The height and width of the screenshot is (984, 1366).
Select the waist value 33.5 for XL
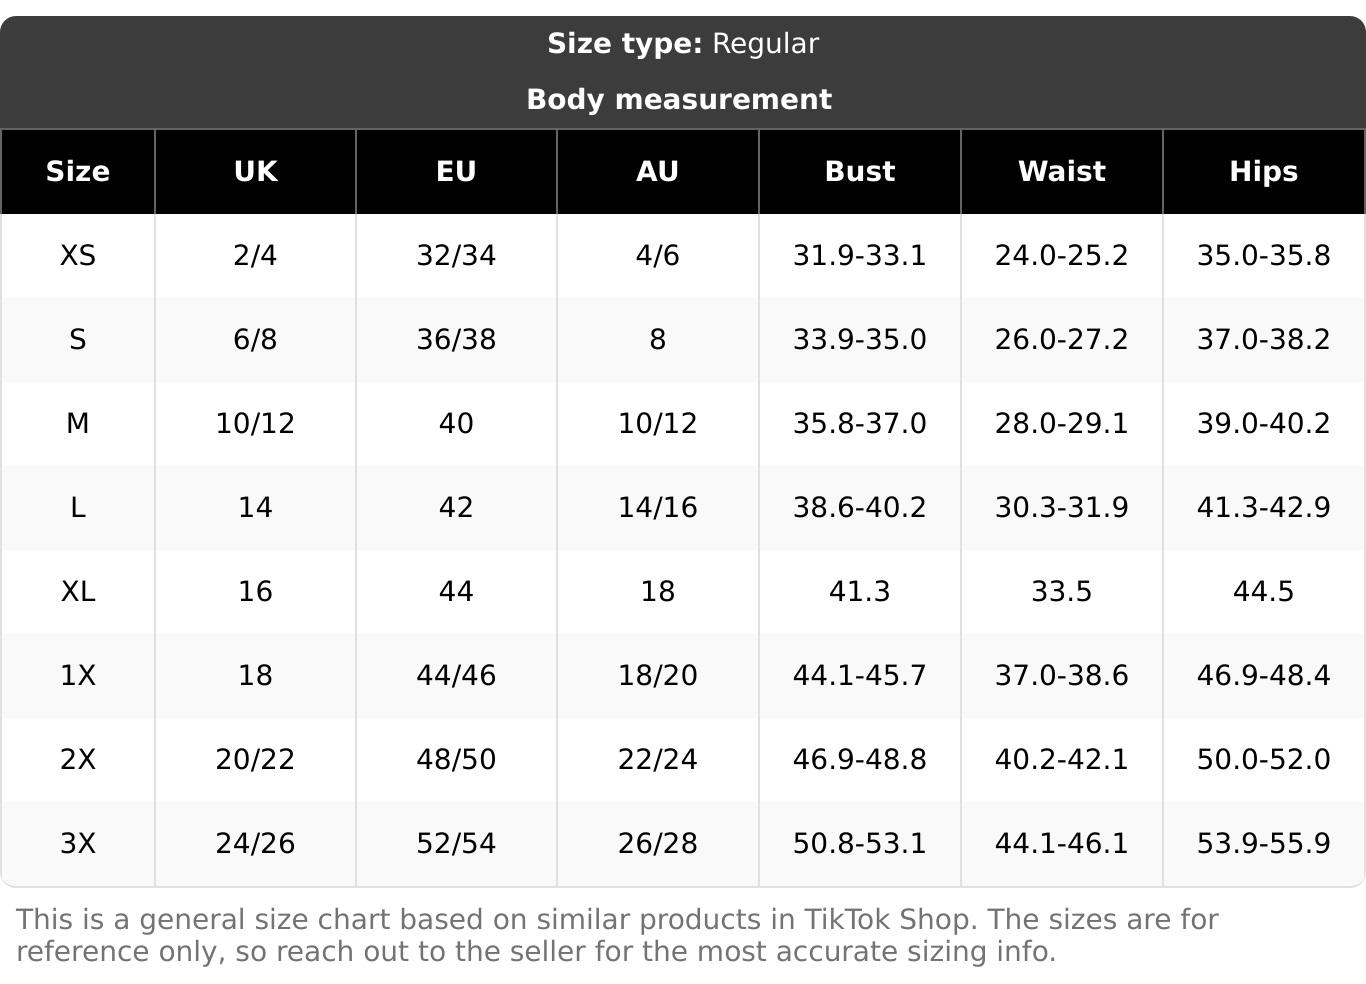pyautogui.click(x=1061, y=592)
